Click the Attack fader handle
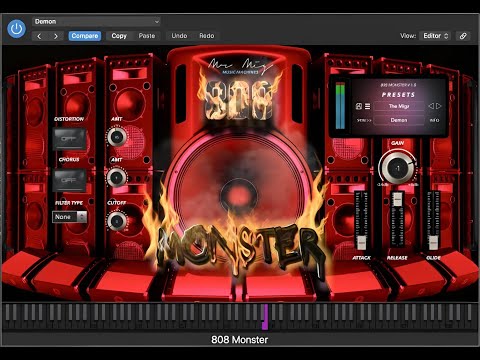The image size is (480, 360). (361, 242)
